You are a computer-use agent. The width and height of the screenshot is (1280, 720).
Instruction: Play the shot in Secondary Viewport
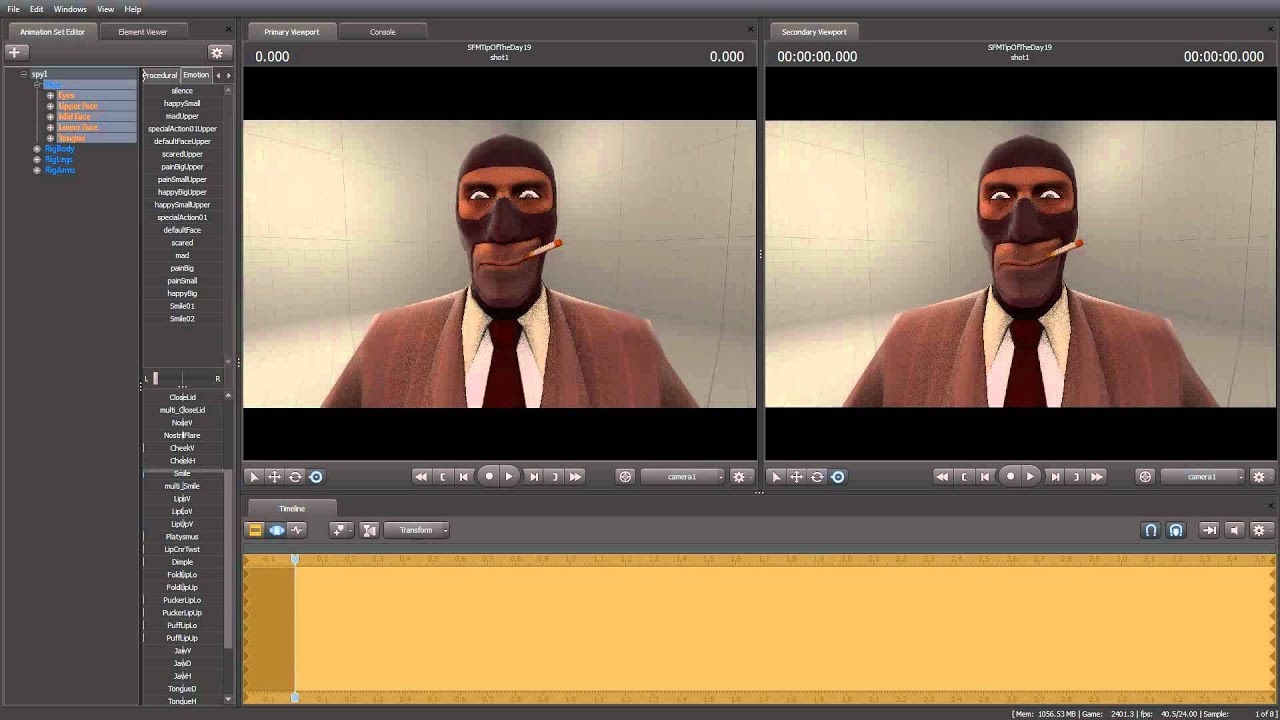point(1030,477)
